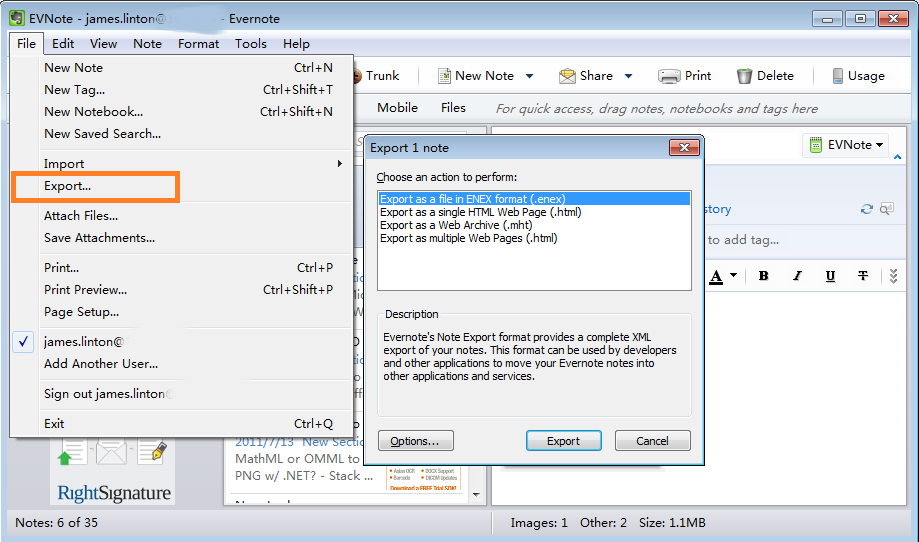Screen dimensions: 919x542
Task: Select Export as multiple Web Pages
Action: (x=534, y=238)
